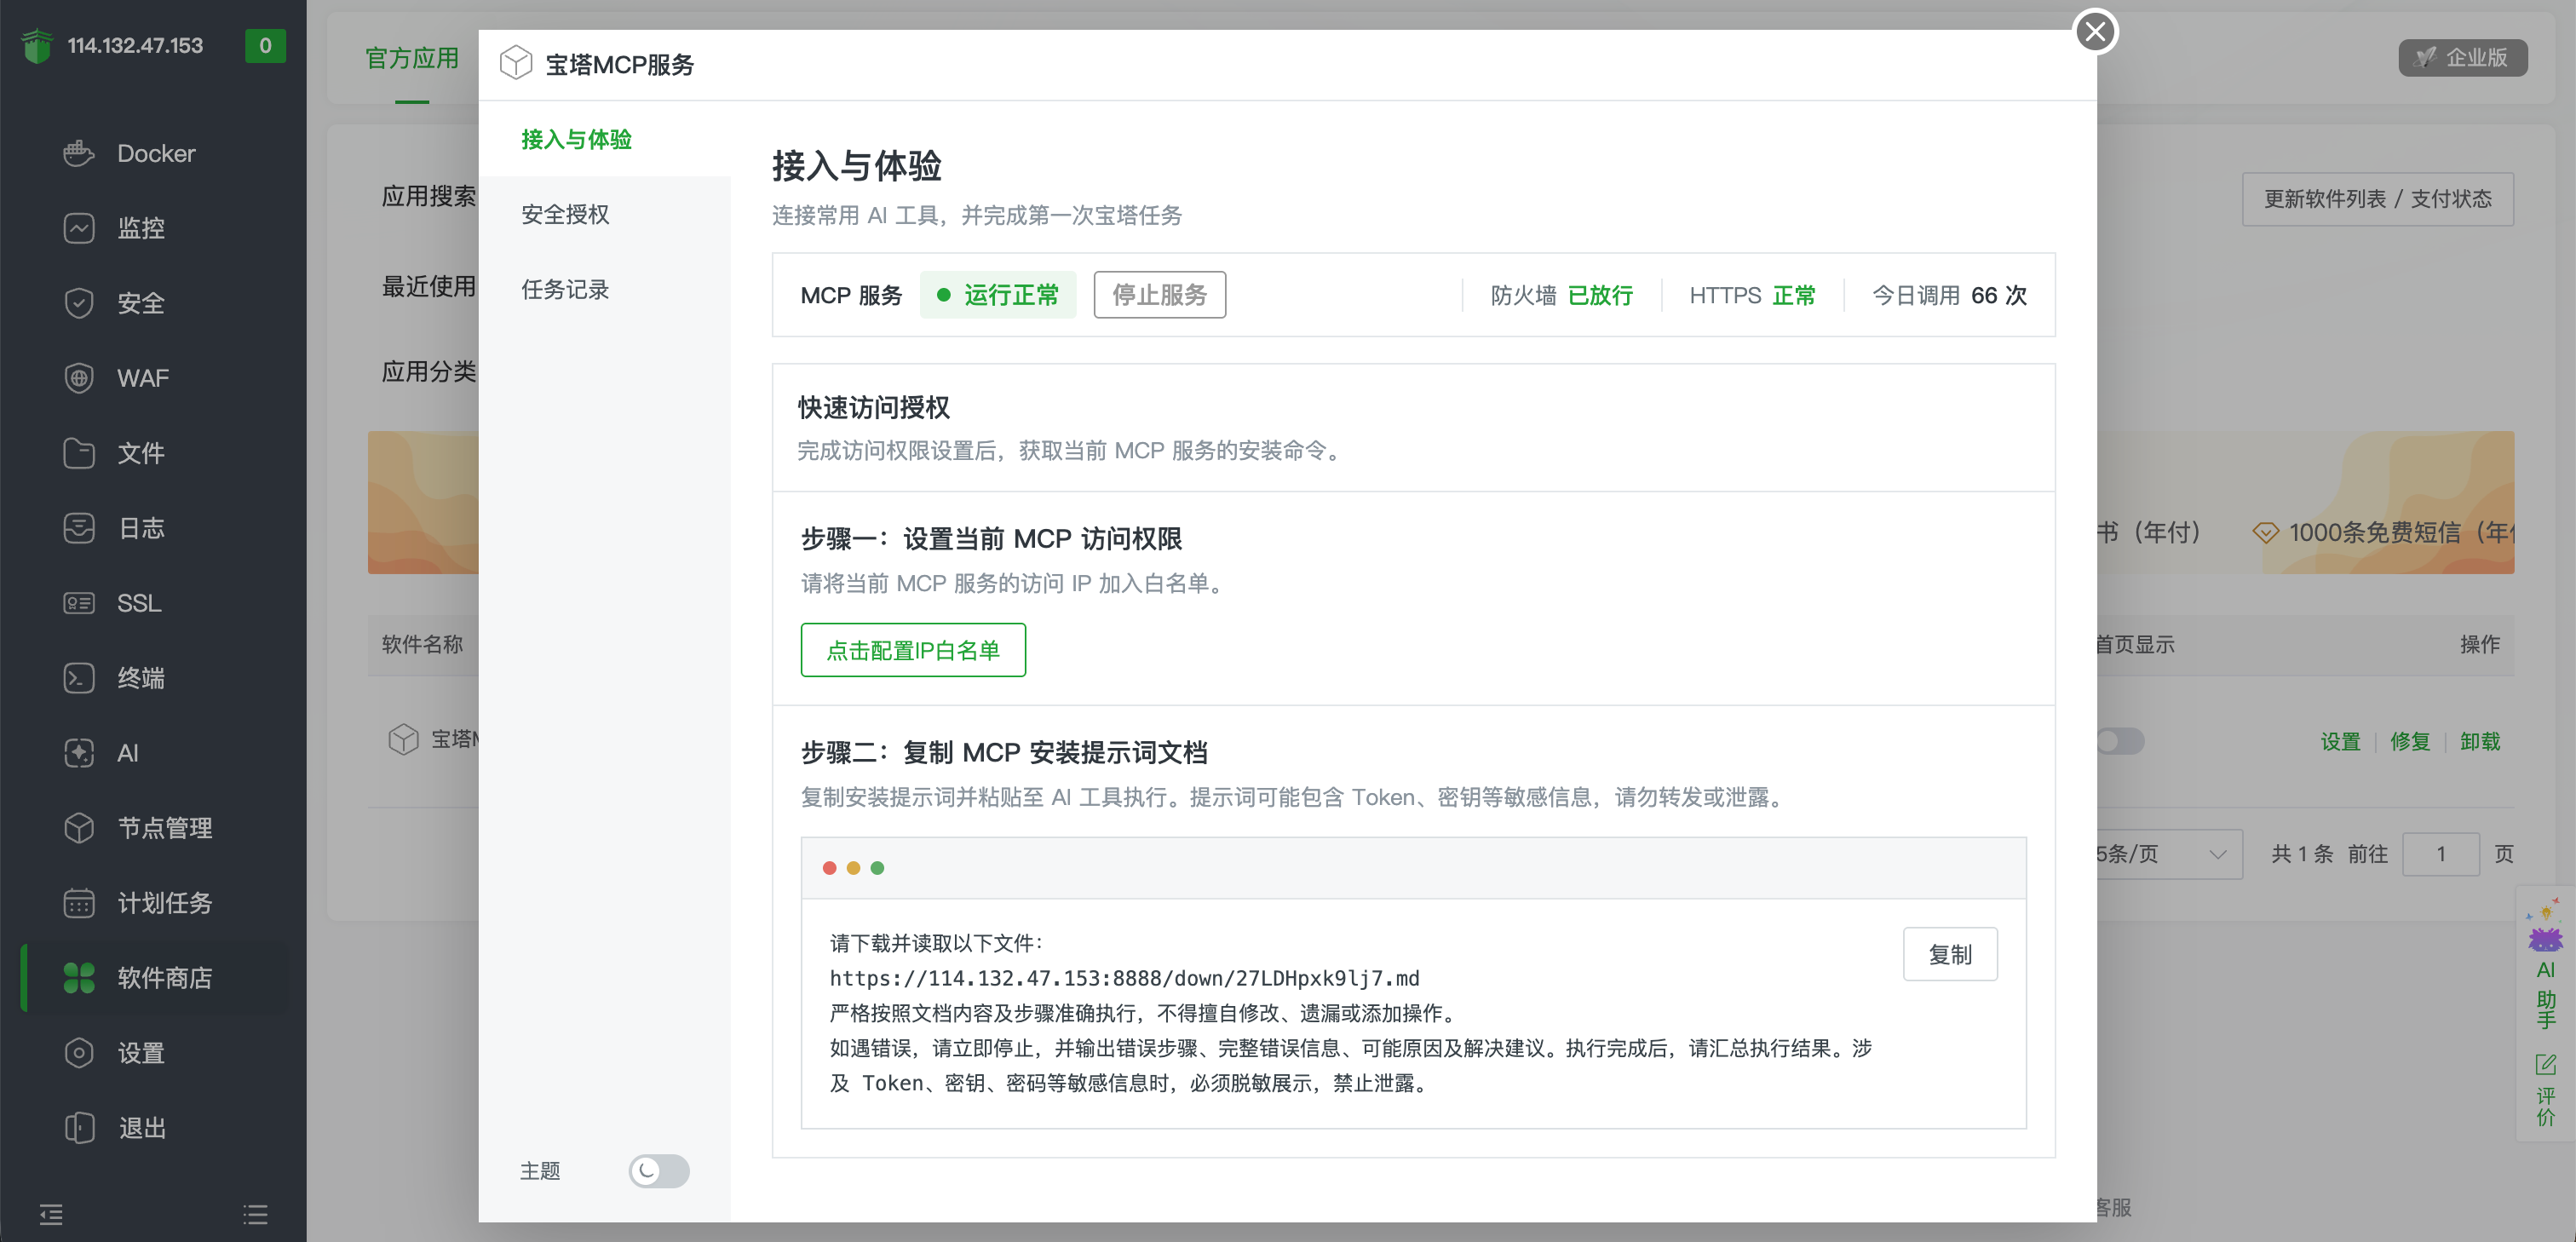Viewport: 2576px width, 1242px height.
Task: Click the green notification badge showing 0
Action: [265, 45]
